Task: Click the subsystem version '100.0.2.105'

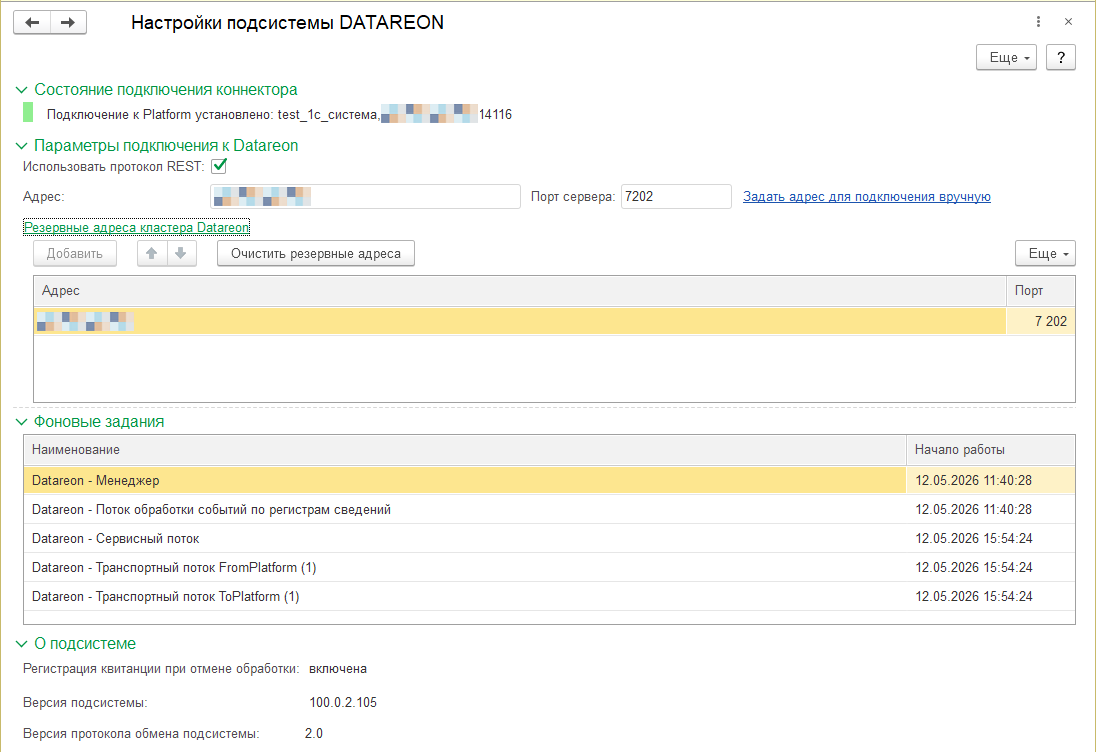Action: click(343, 702)
